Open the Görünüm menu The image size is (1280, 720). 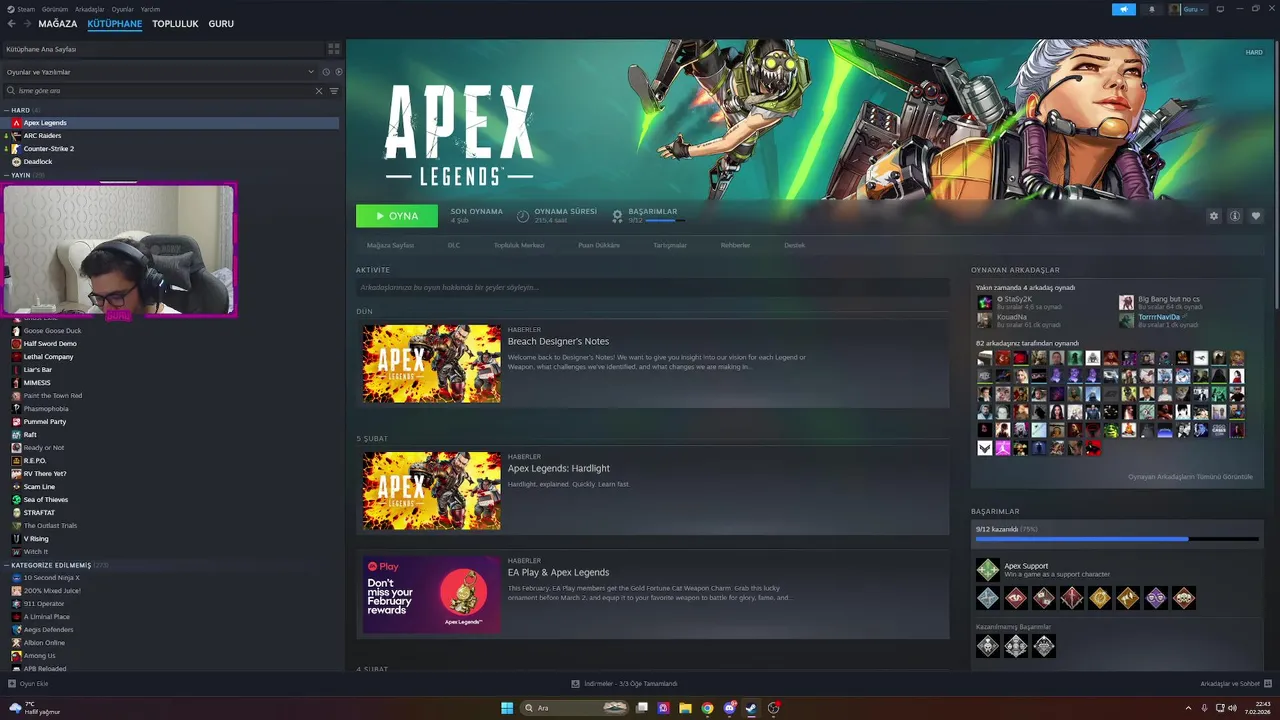(x=56, y=9)
